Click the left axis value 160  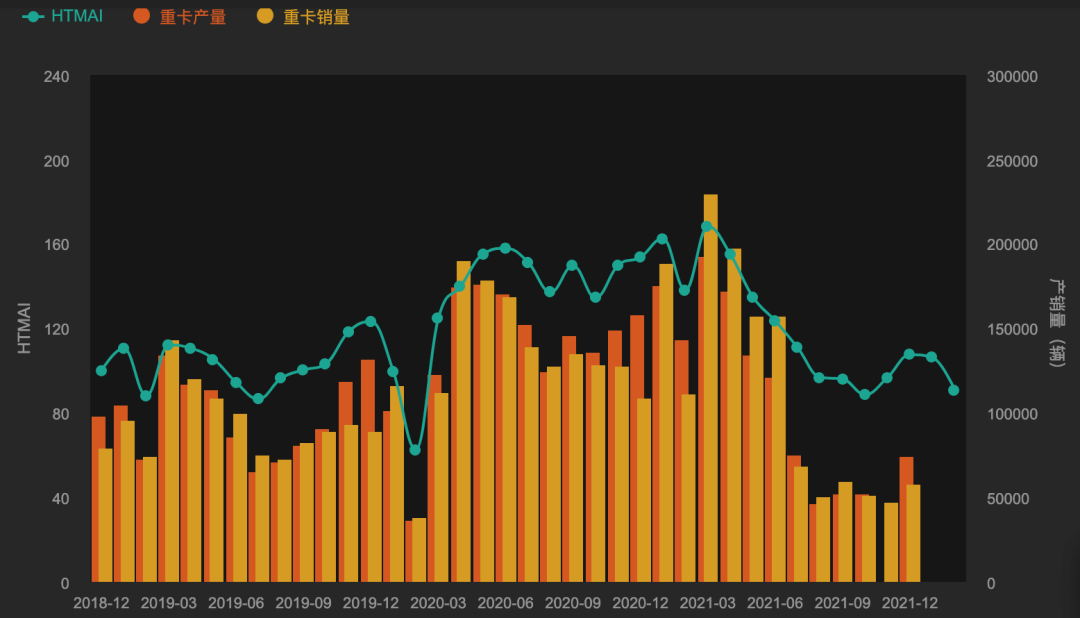pyautogui.click(x=56, y=245)
